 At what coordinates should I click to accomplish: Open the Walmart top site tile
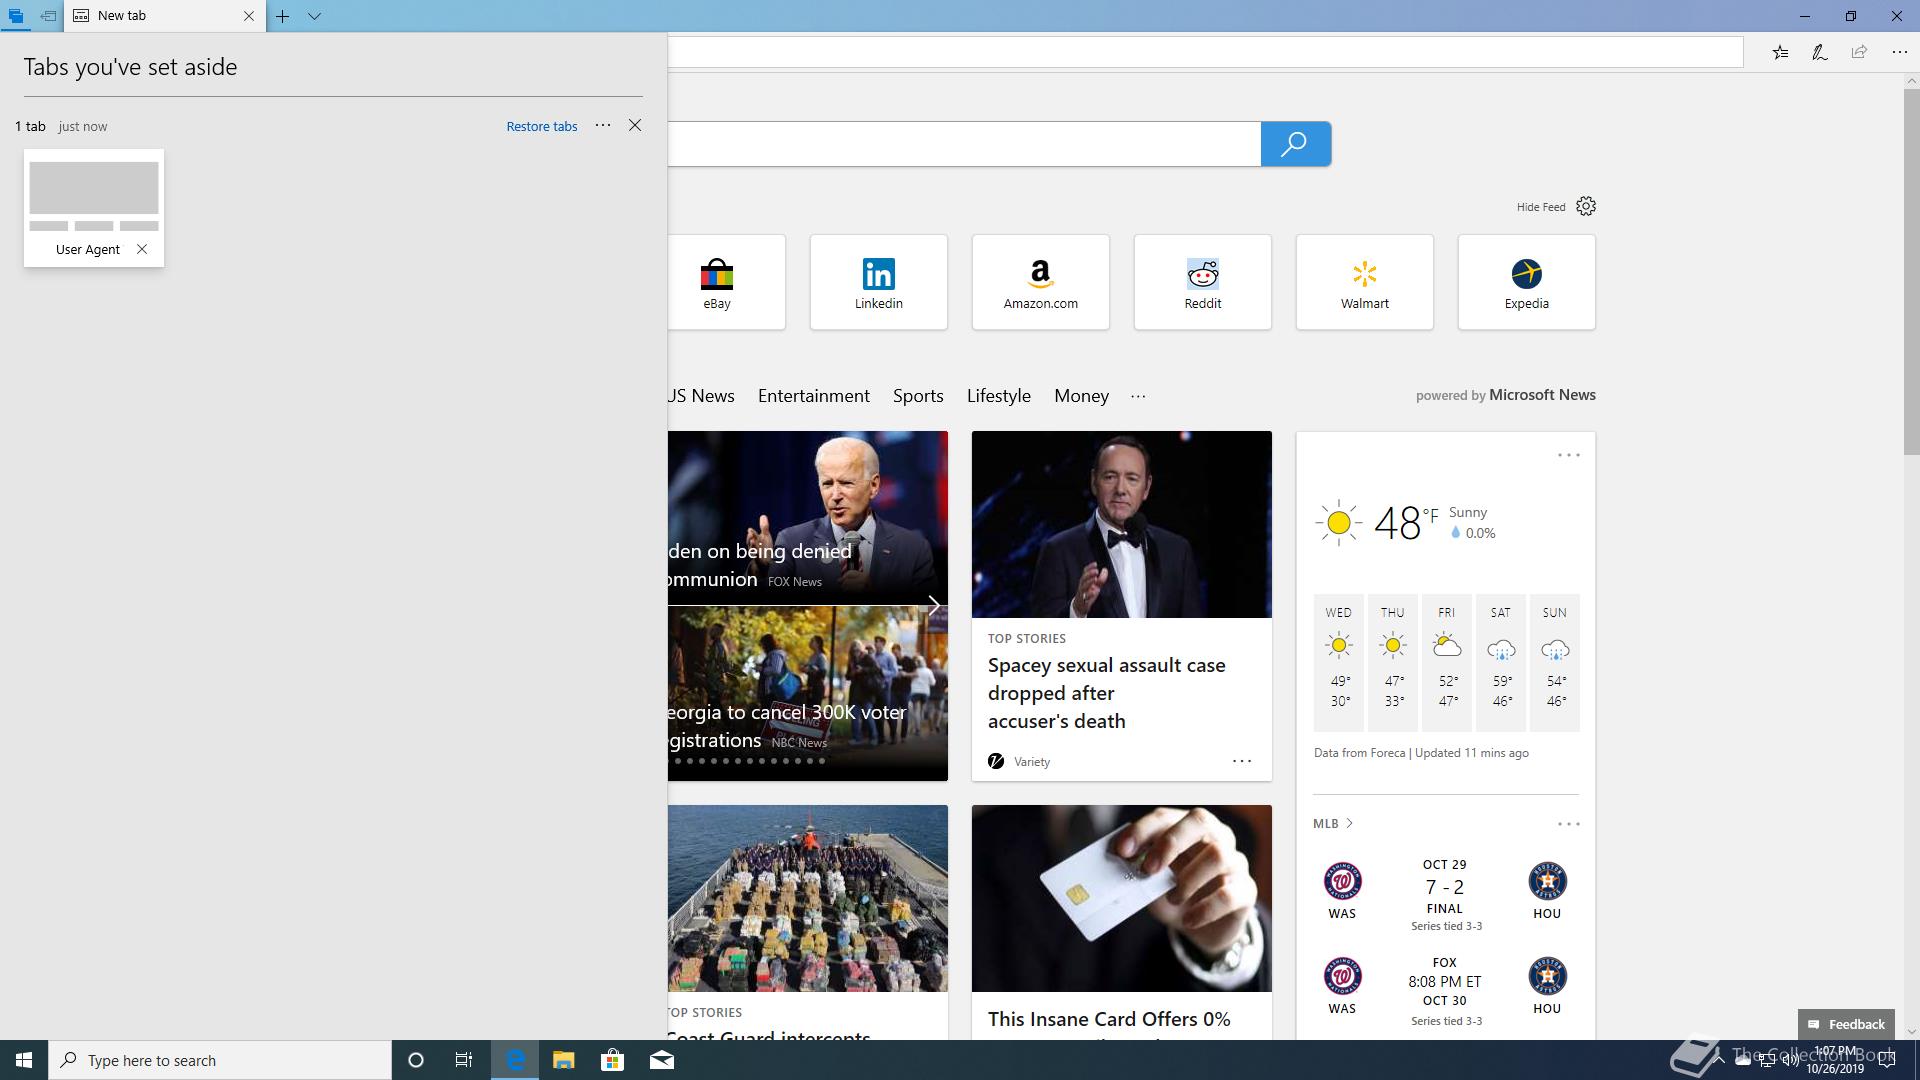(x=1365, y=282)
